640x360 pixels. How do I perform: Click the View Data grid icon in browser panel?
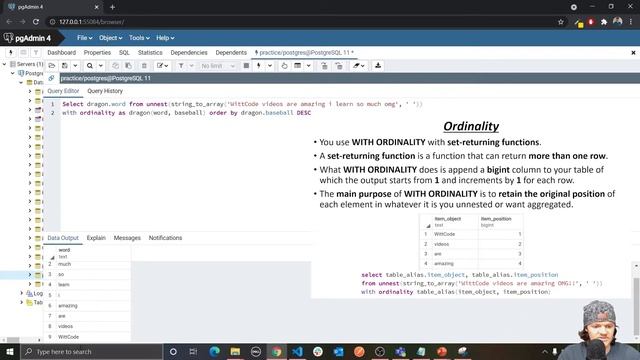tap(23, 52)
